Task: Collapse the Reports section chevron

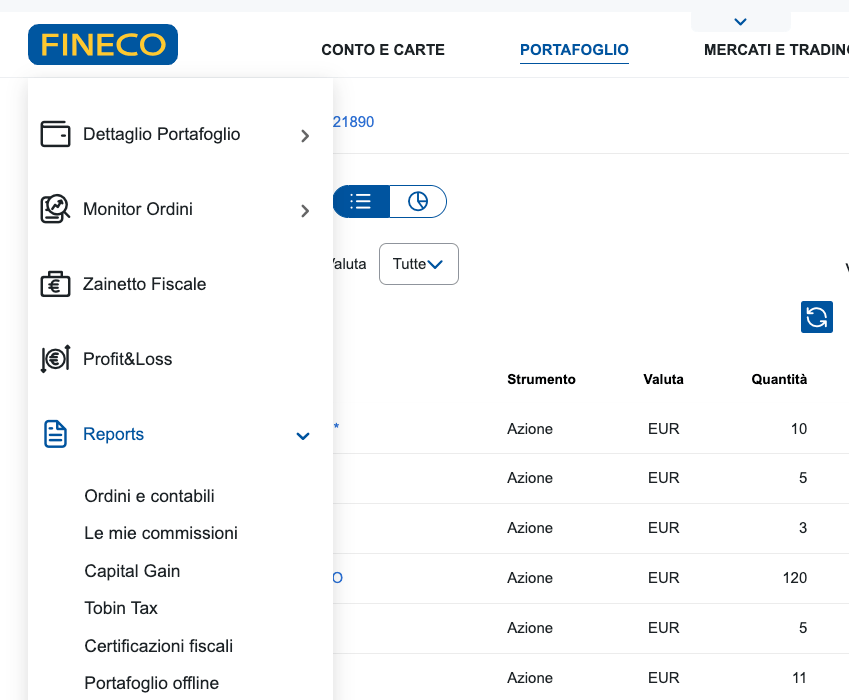Action: [x=303, y=436]
